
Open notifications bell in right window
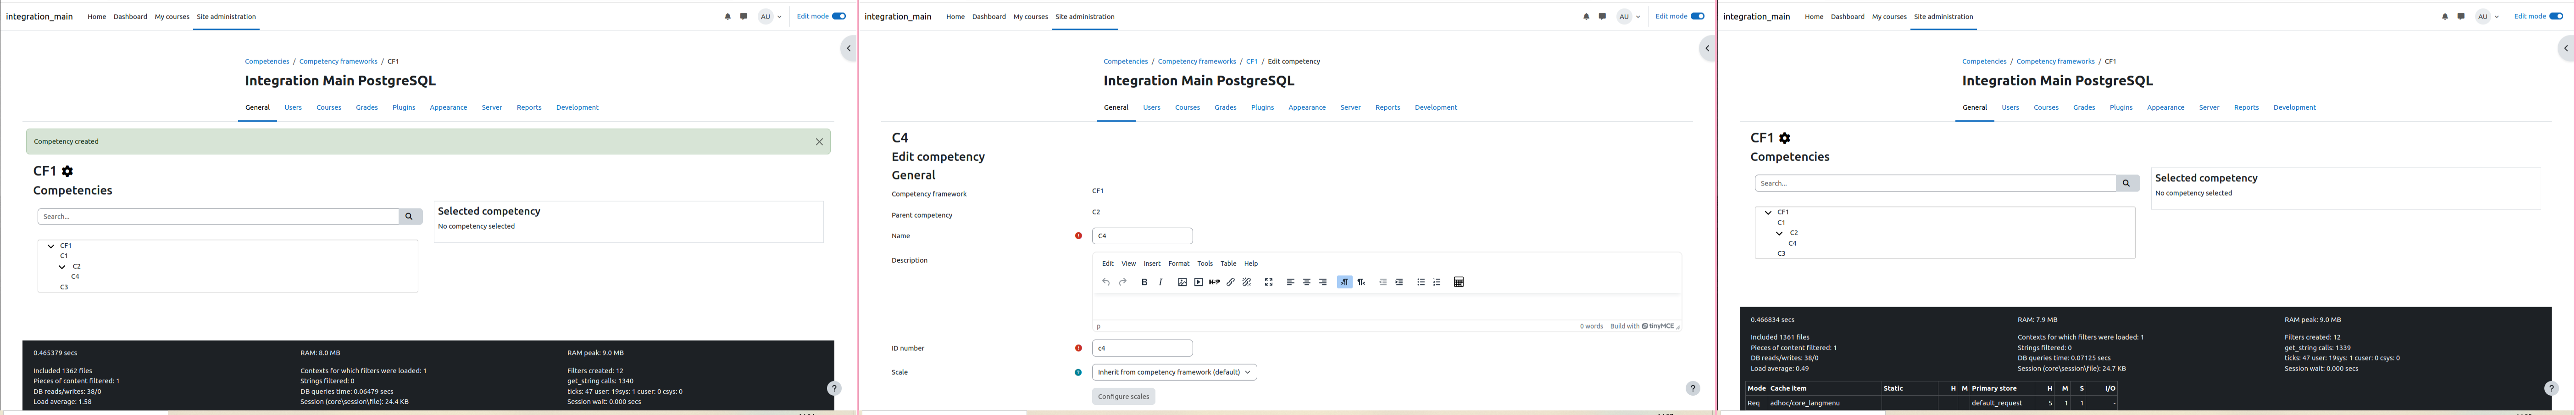[2445, 16]
